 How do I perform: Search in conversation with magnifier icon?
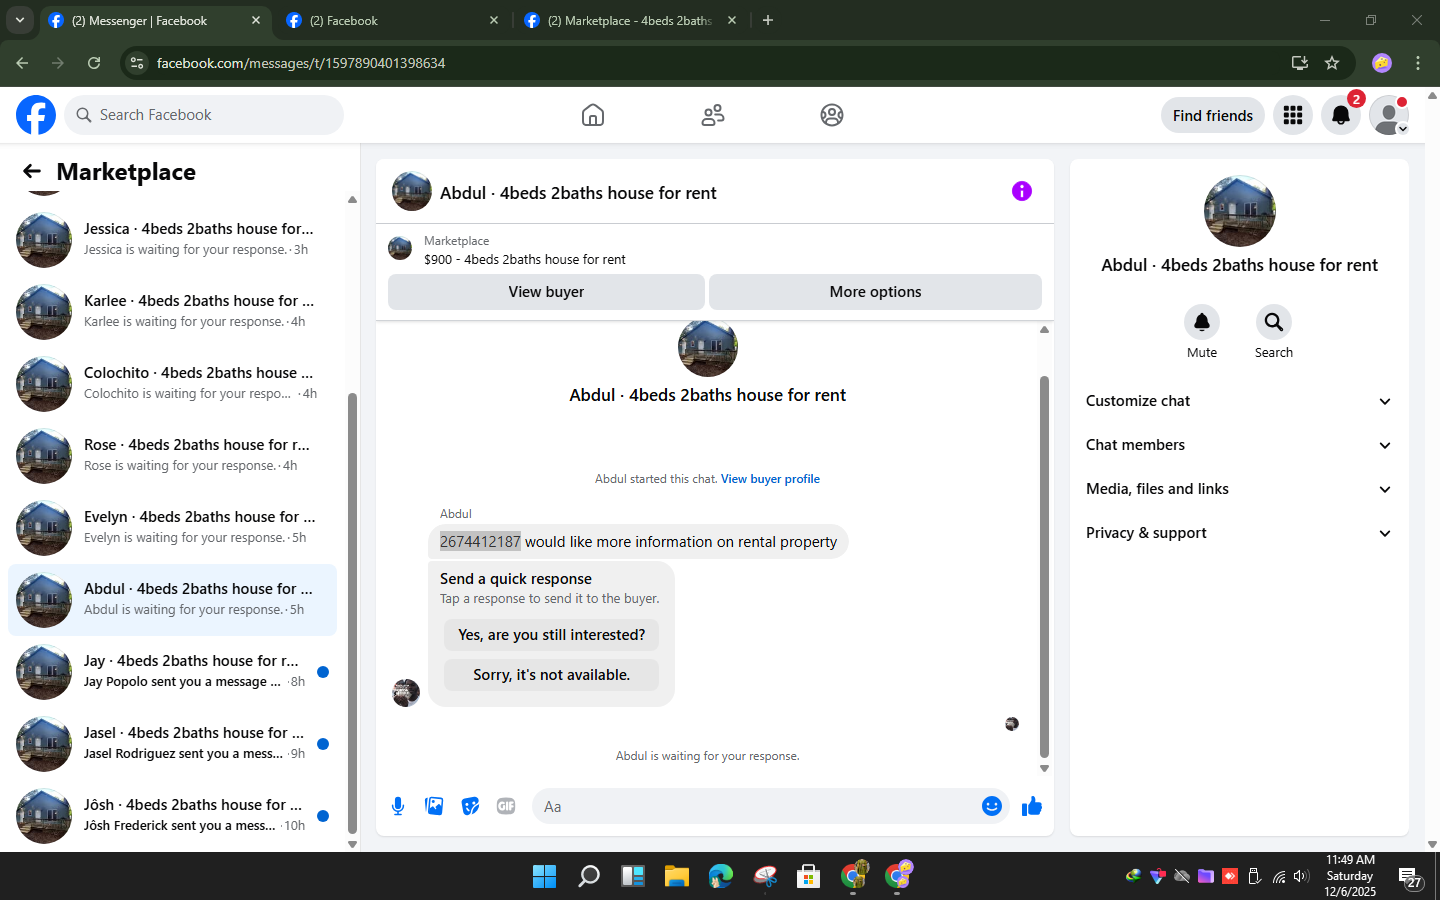pos(1274,322)
